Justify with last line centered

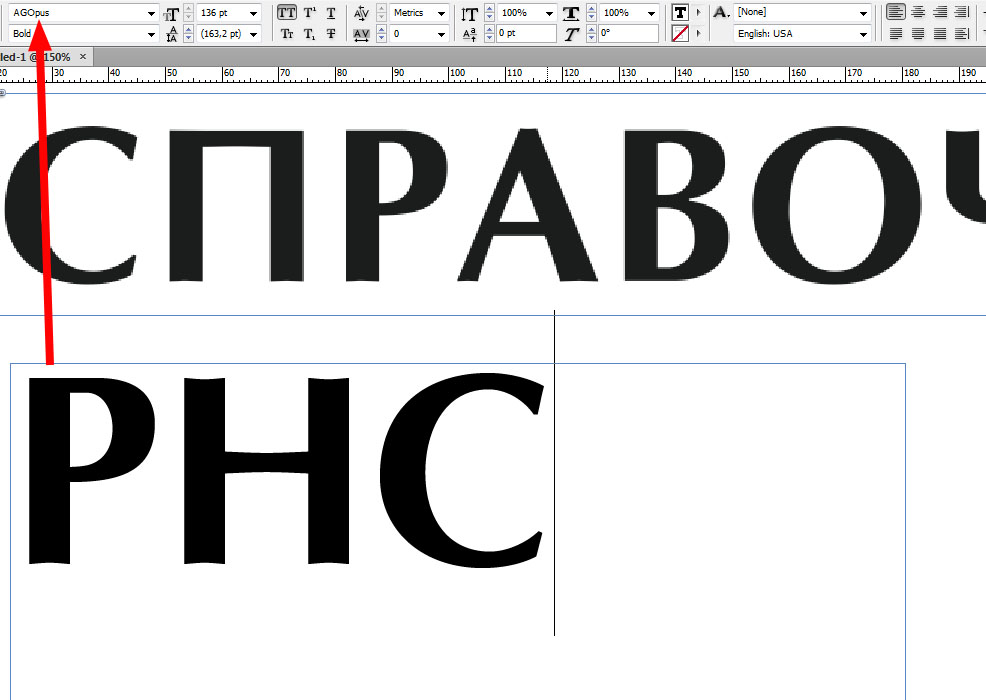point(918,33)
